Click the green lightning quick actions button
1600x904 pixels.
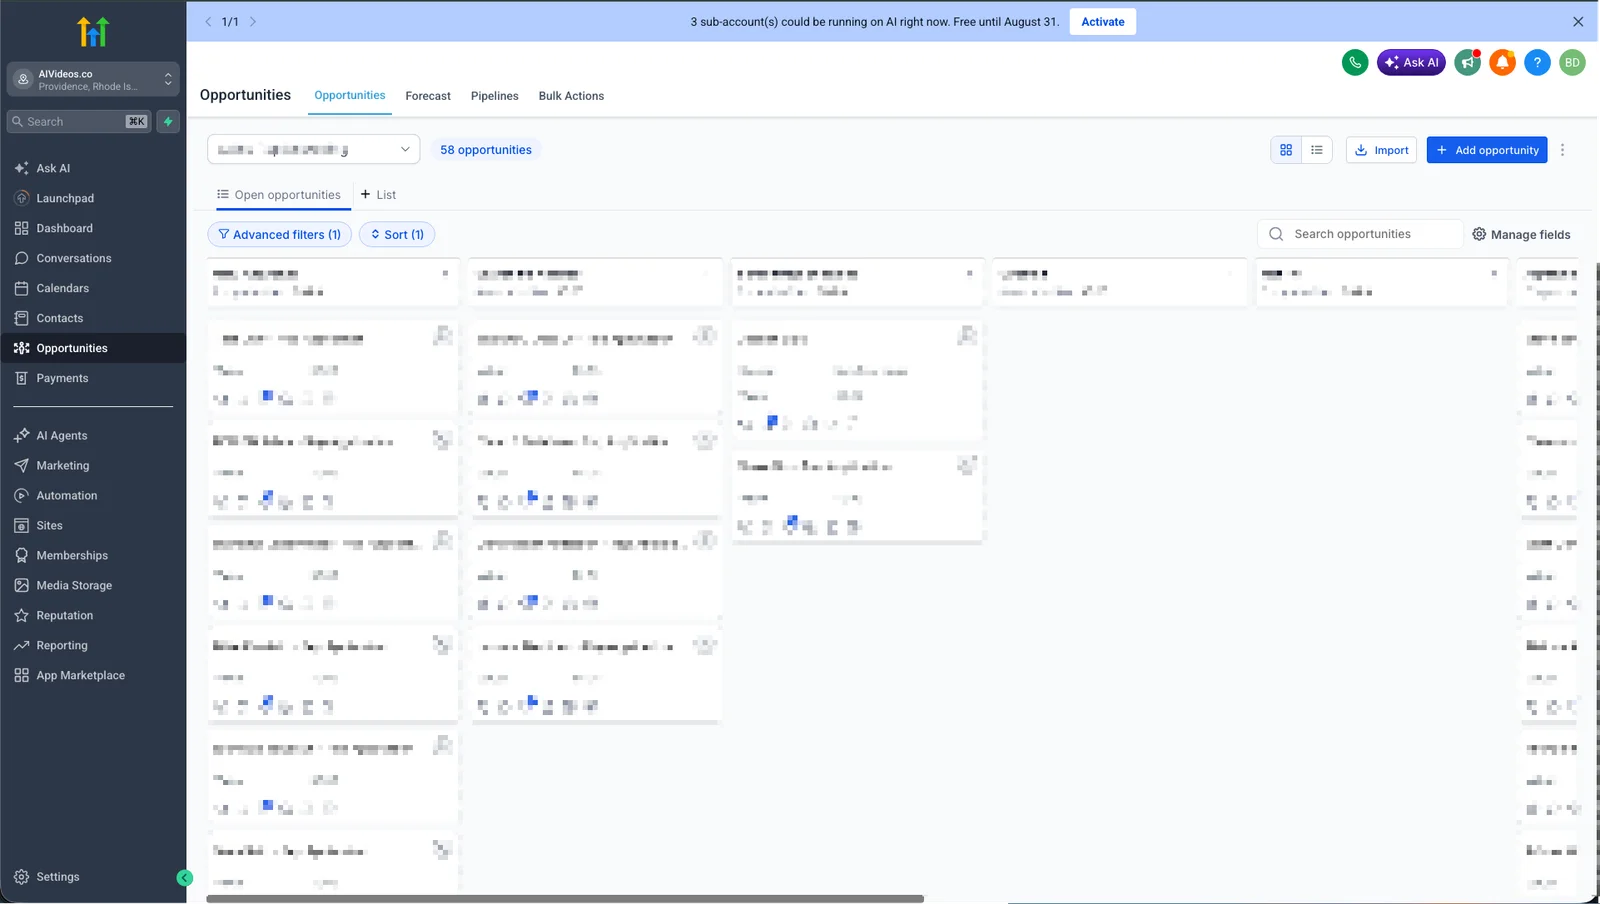point(168,121)
